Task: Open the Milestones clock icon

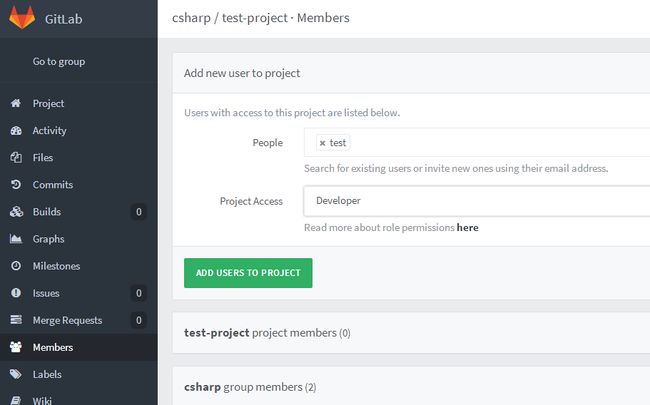Action: 16,266
